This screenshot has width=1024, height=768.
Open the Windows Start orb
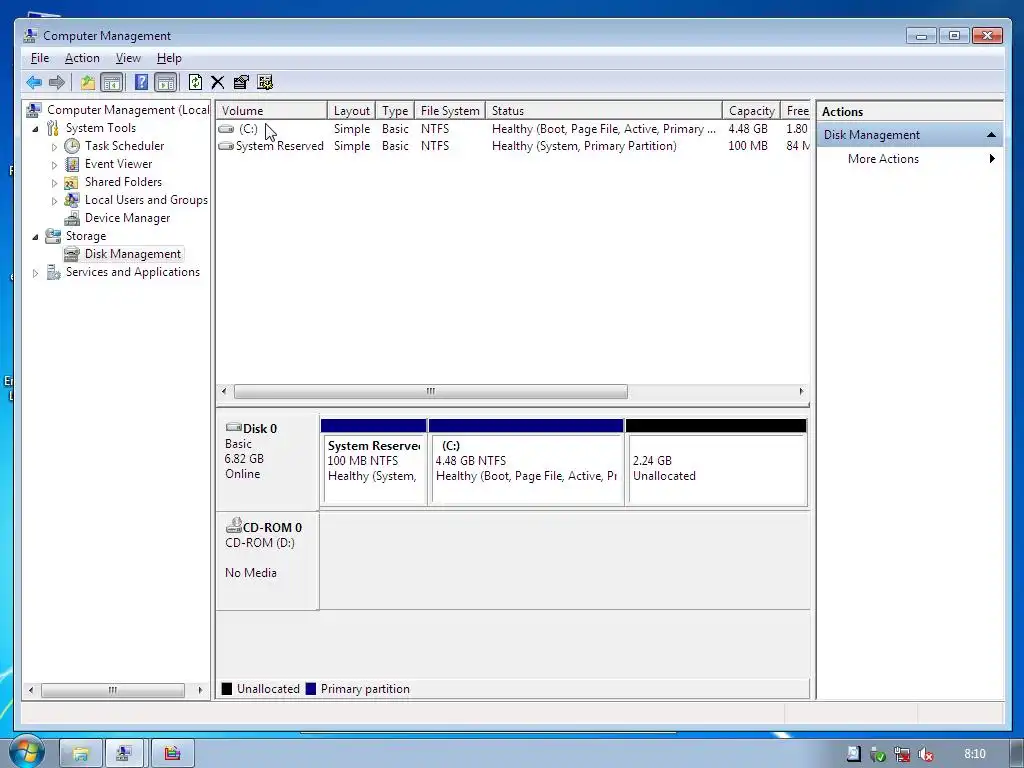tap(26, 753)
